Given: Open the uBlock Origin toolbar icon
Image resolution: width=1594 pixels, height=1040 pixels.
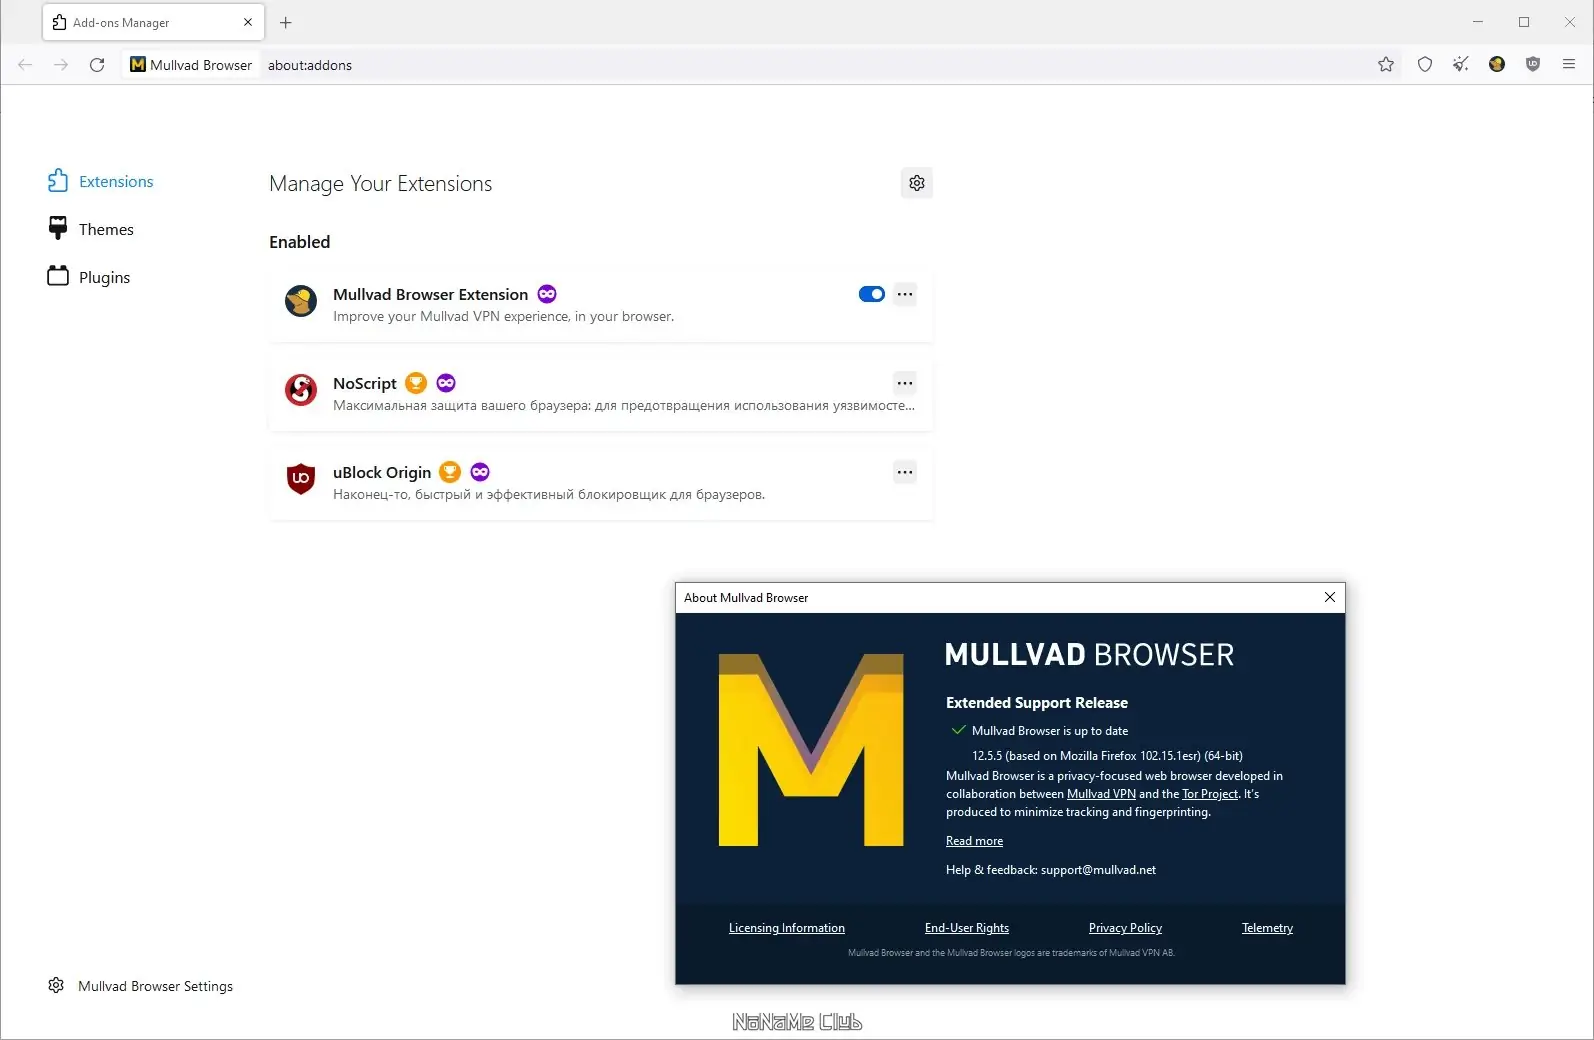Looking at the screenshot, I should (1533, 65).
